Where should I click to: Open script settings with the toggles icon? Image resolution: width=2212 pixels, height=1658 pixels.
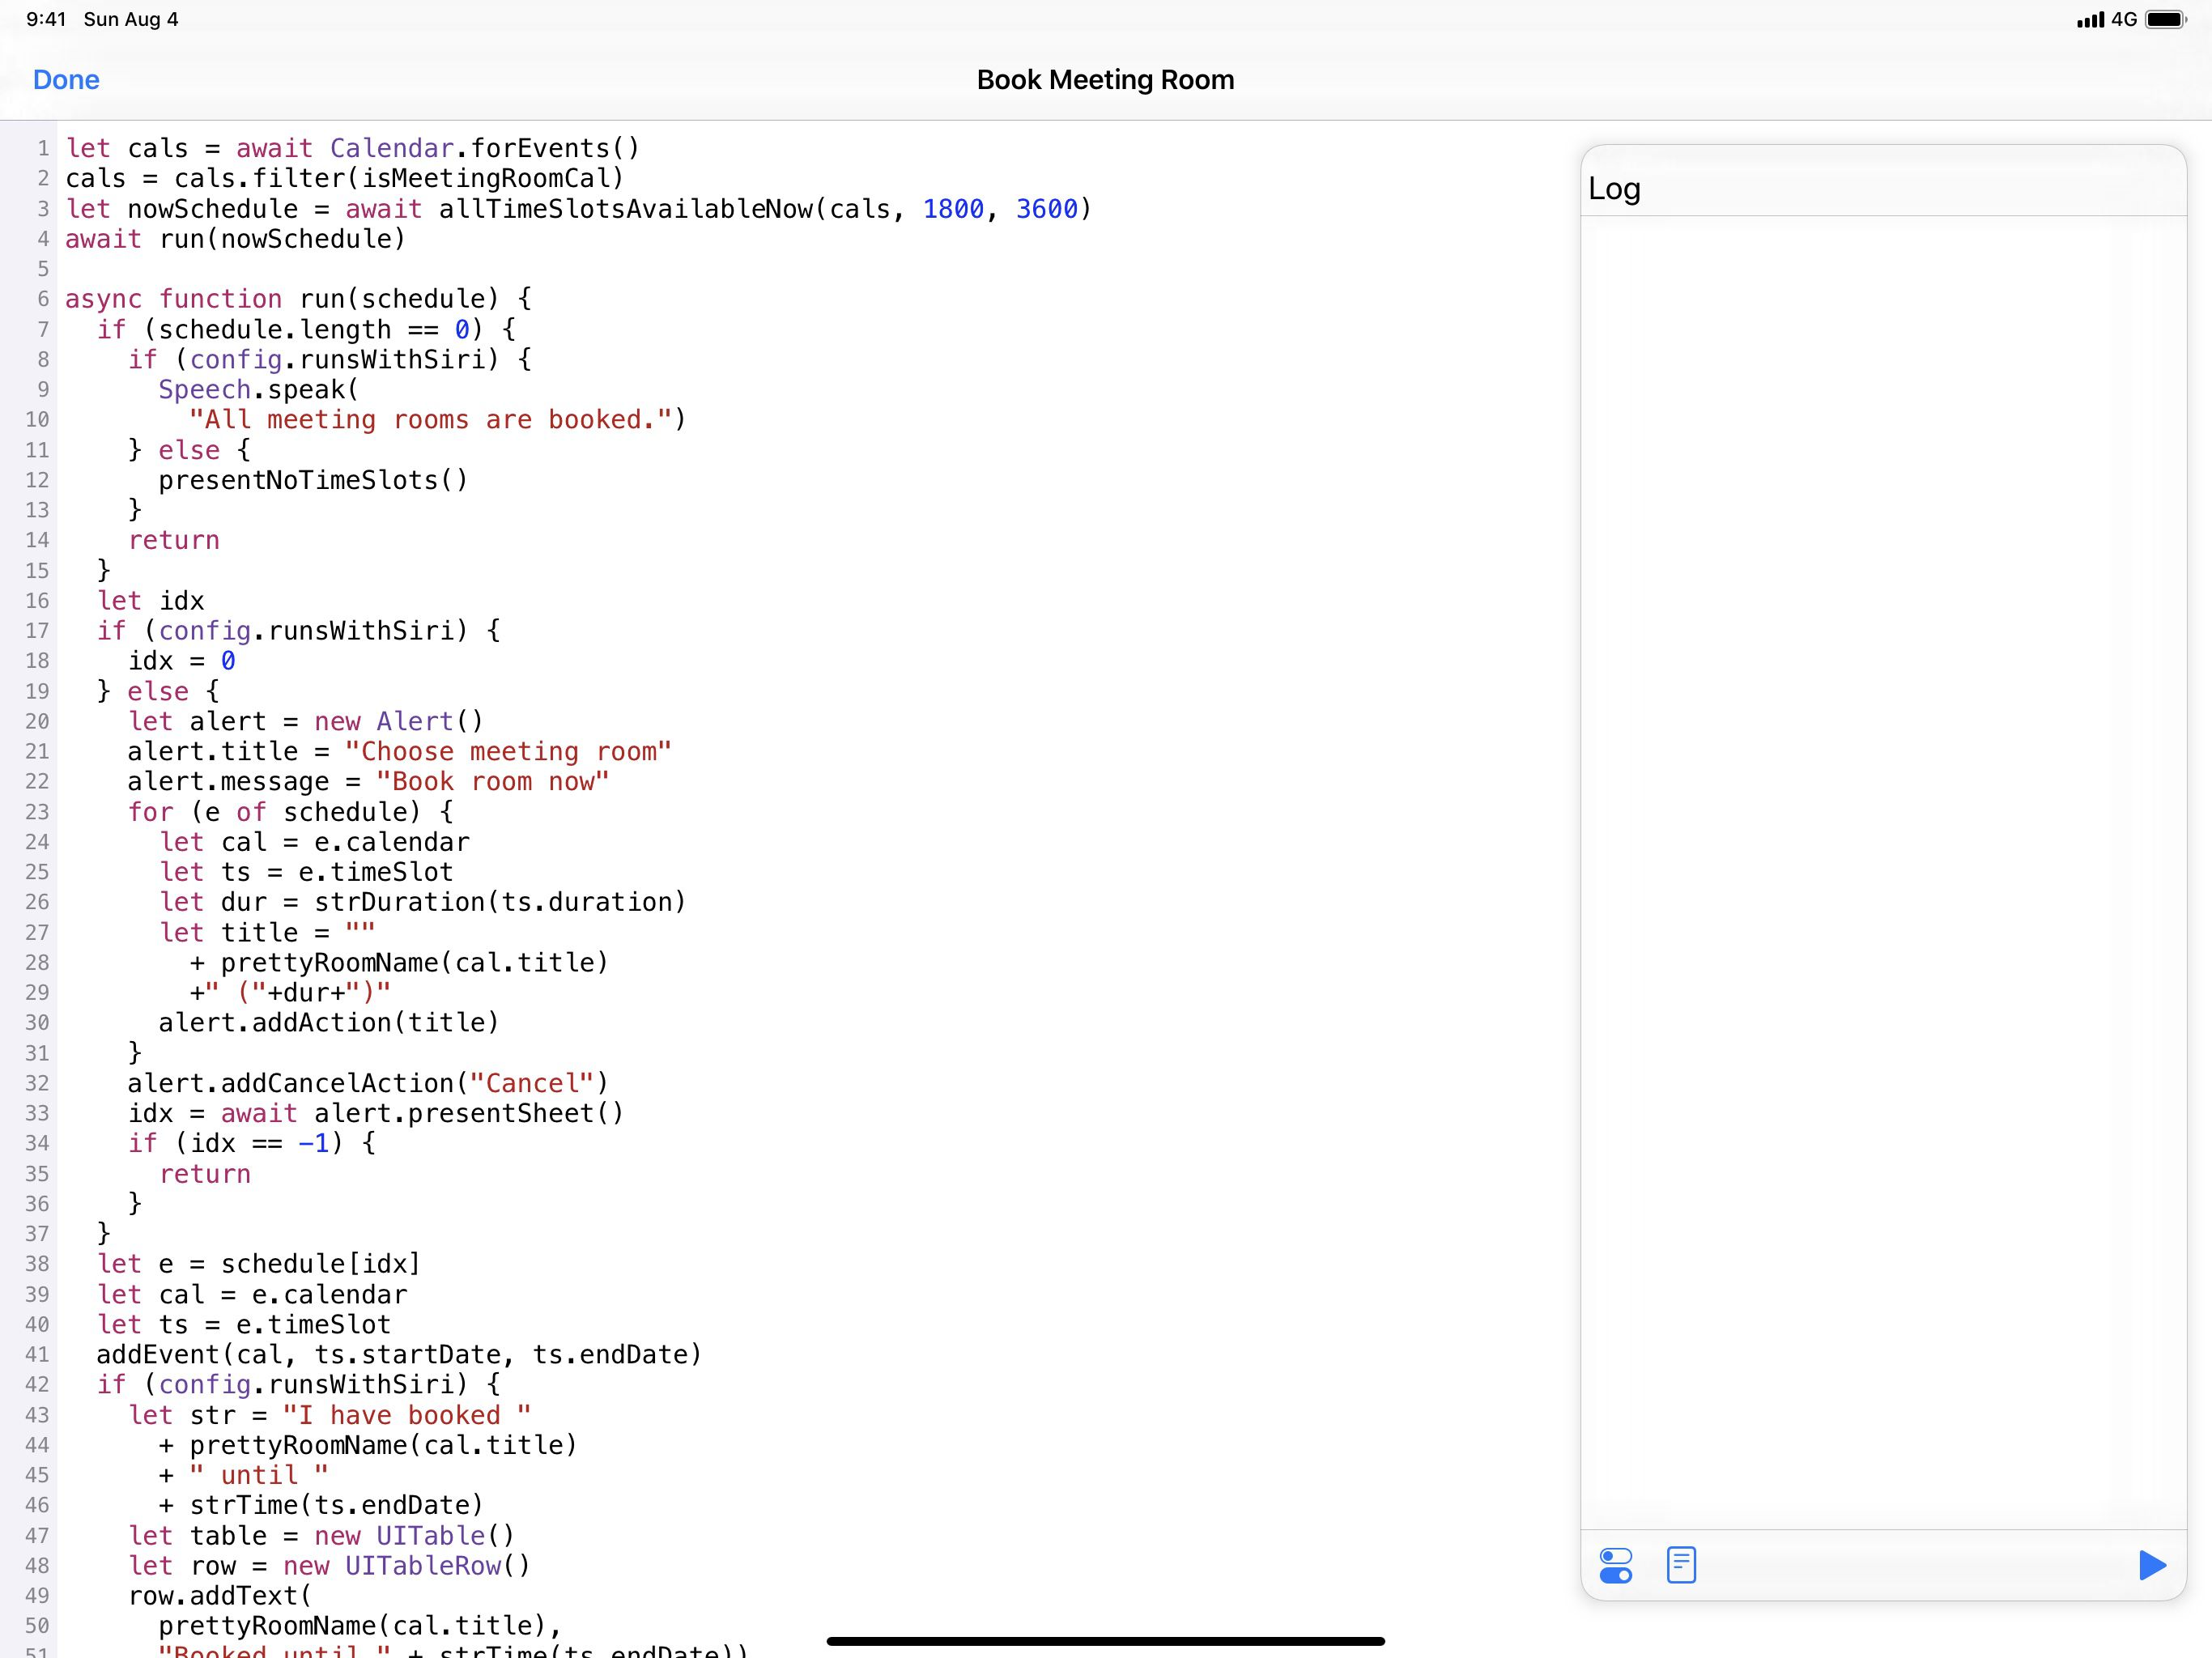[1617, 1566]
